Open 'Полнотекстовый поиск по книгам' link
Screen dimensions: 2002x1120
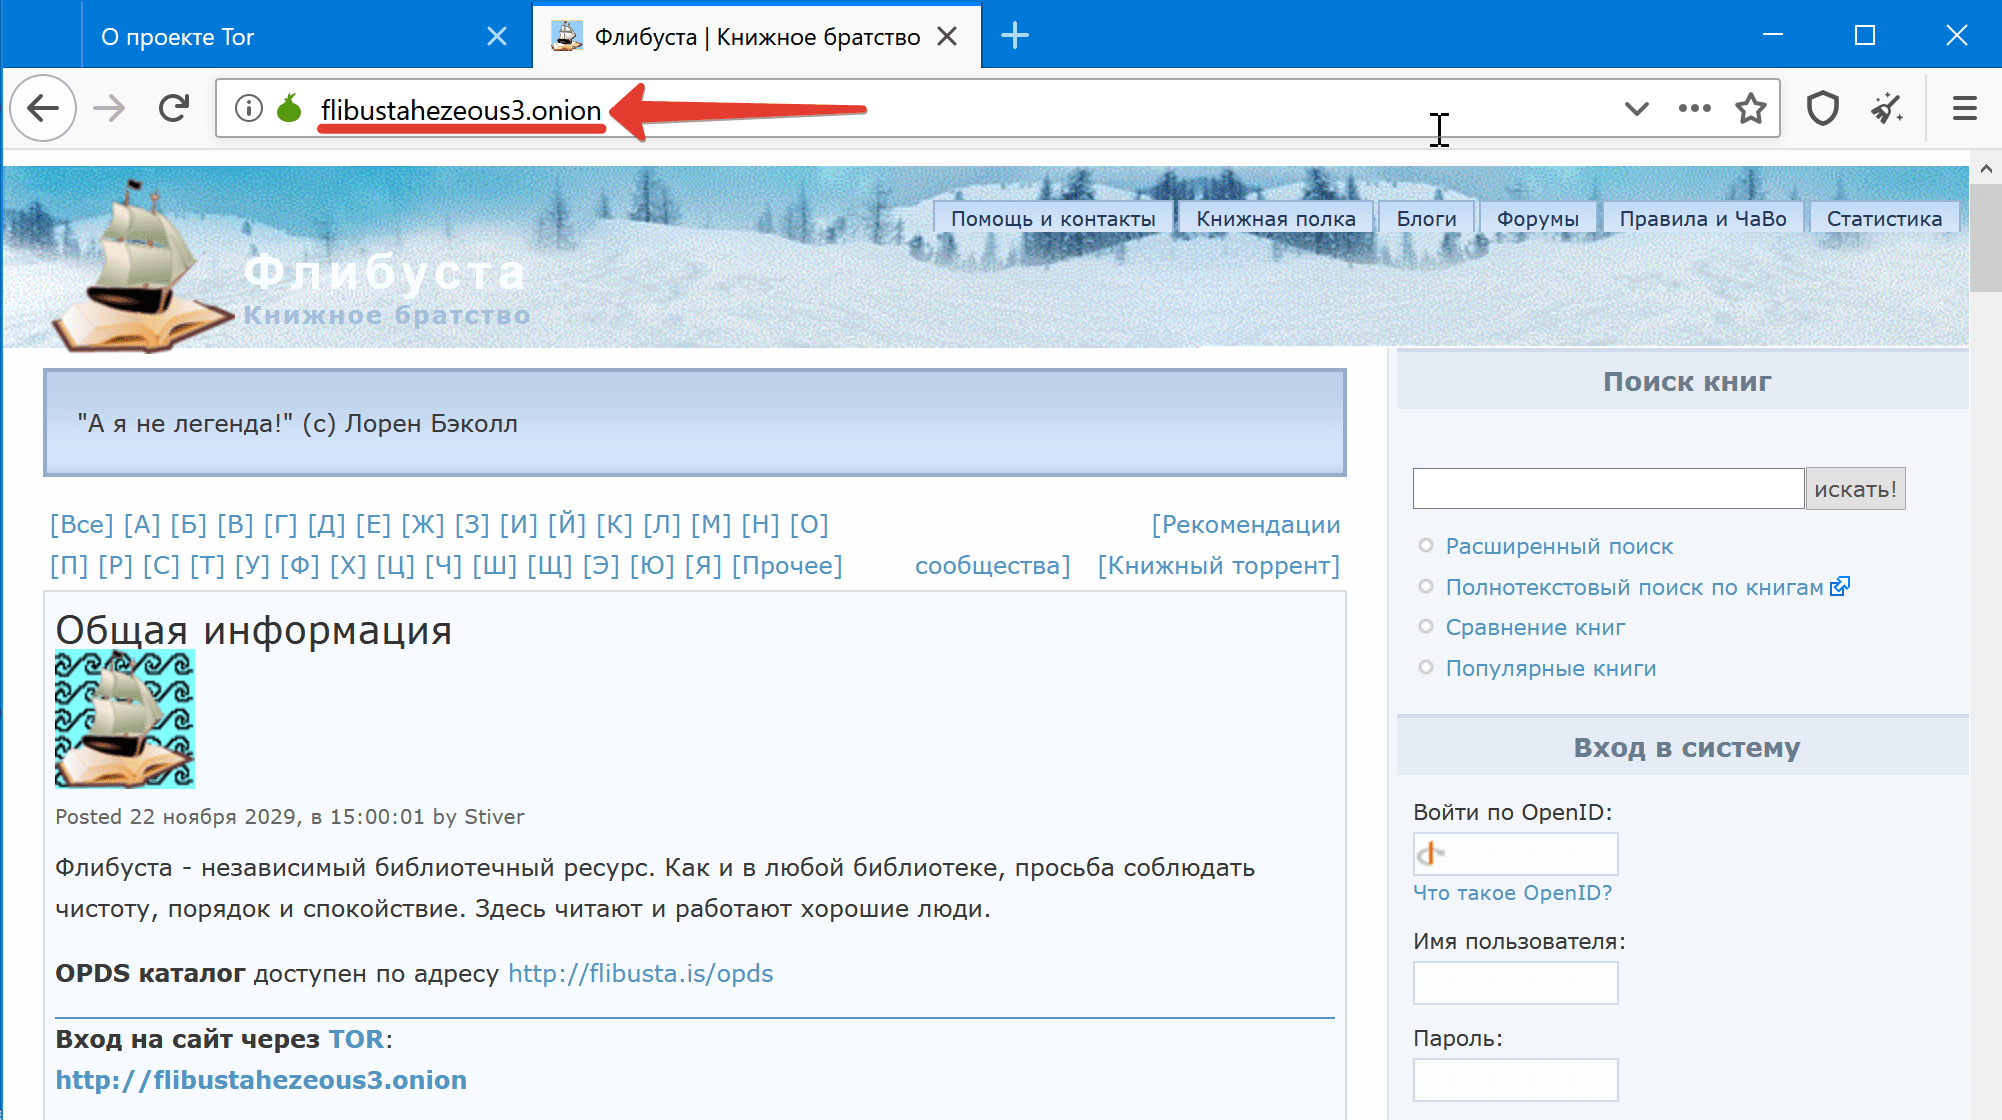1634,587
